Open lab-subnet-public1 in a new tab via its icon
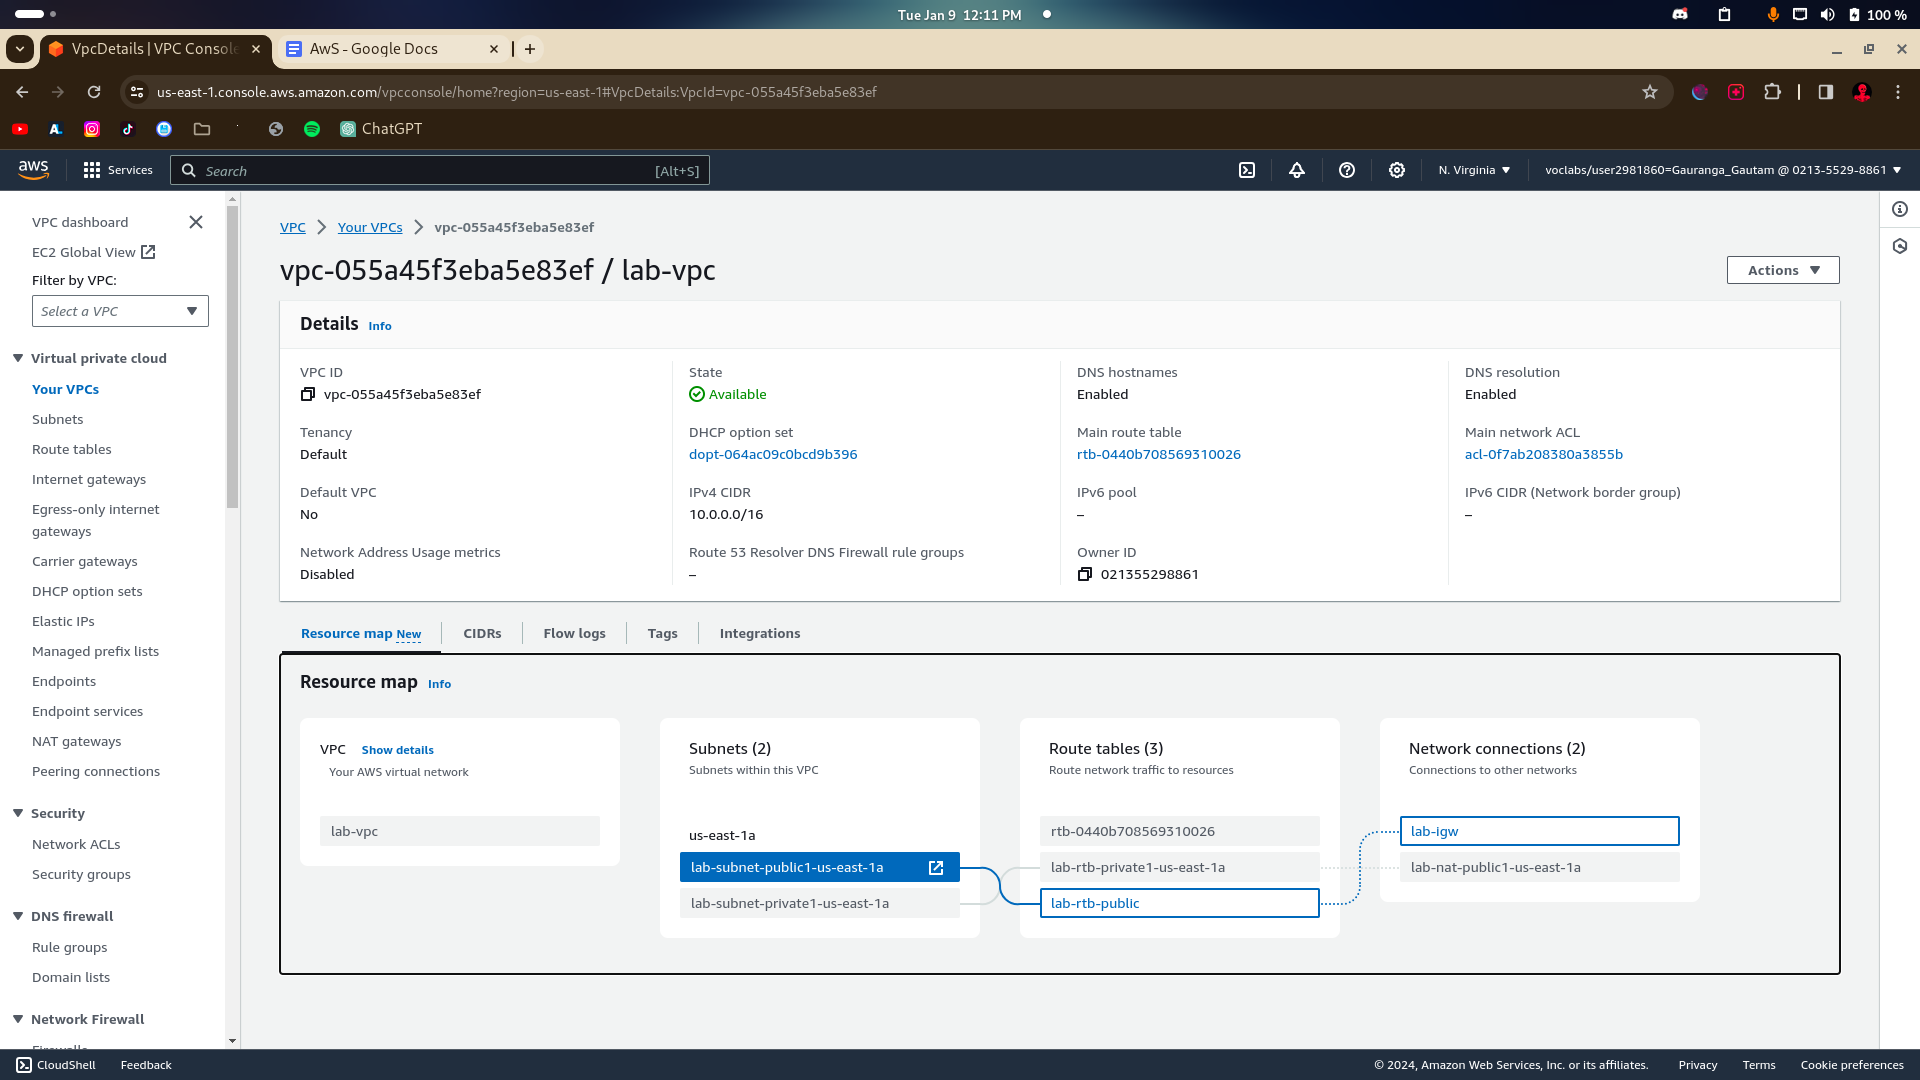The width and height of the screenshot is (1920, 1080). pyautogui.click(x=936, y=868)
